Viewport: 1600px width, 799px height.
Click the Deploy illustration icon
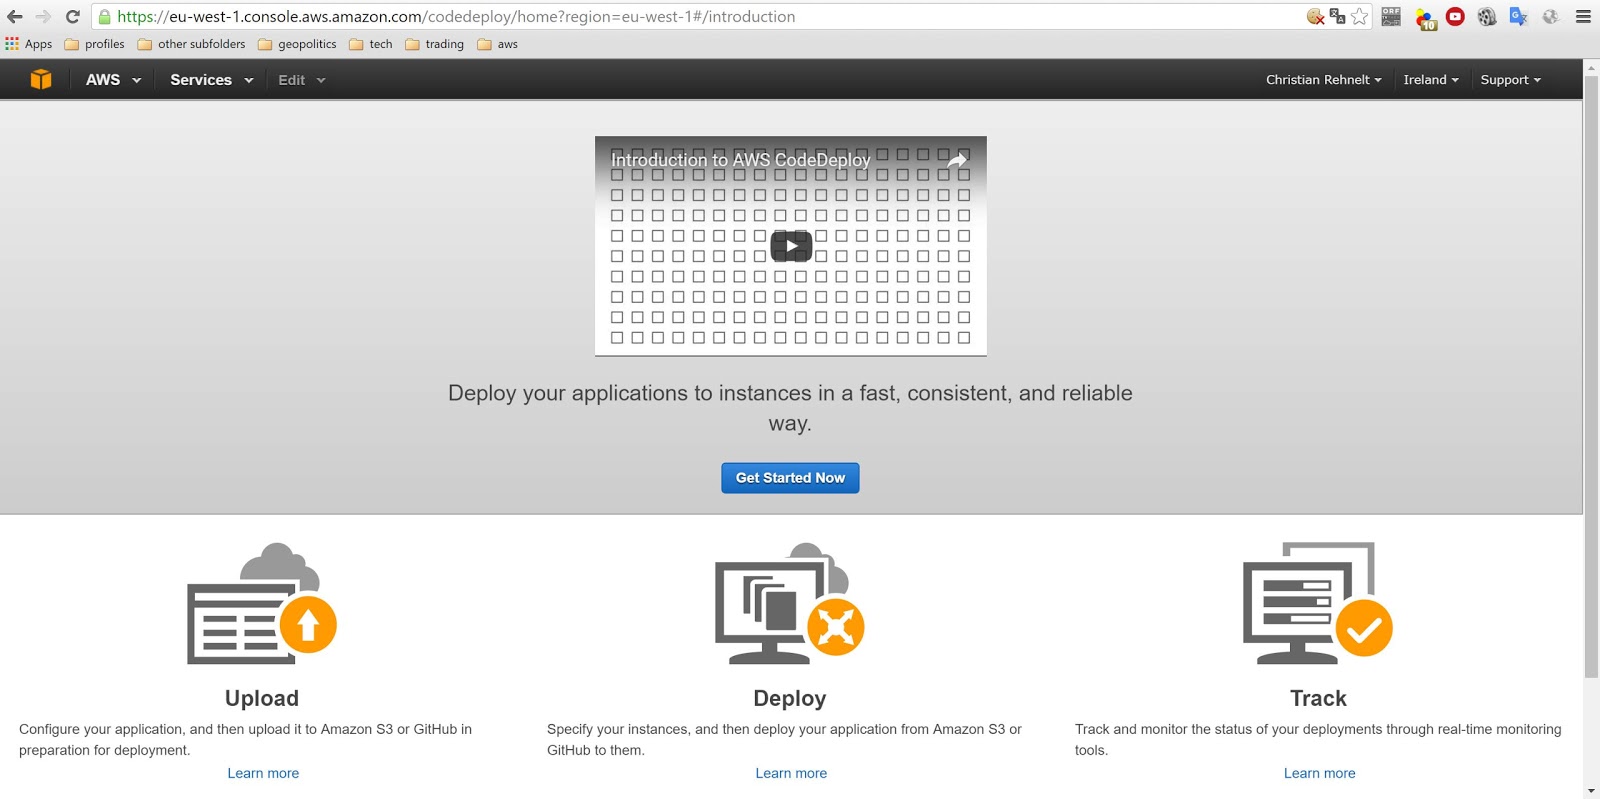coord(790,604)
